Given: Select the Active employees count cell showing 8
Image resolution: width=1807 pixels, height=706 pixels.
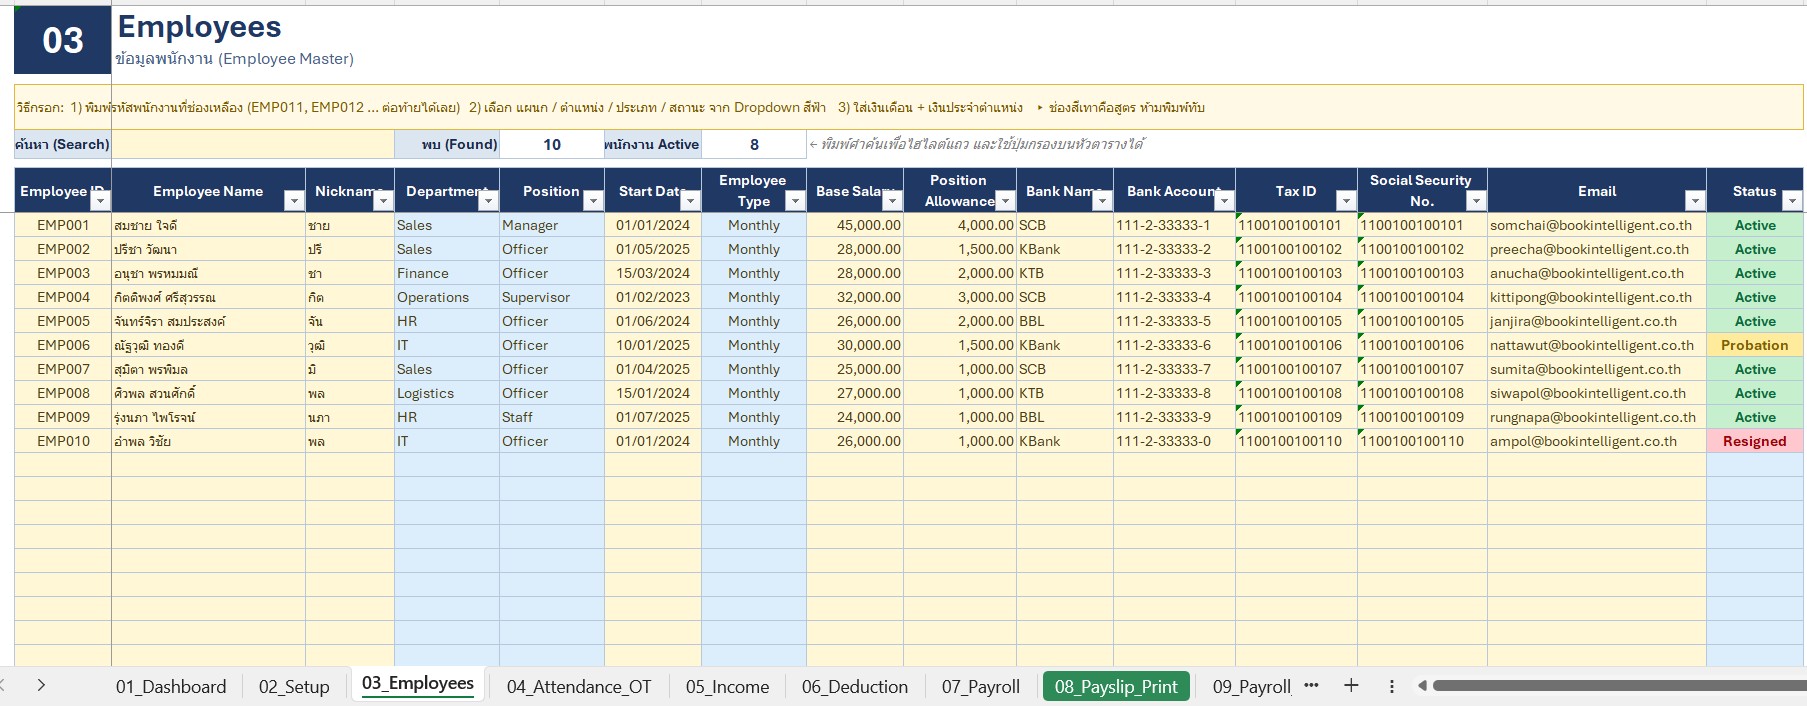Looking at the screenshot, I should point(754,145).
